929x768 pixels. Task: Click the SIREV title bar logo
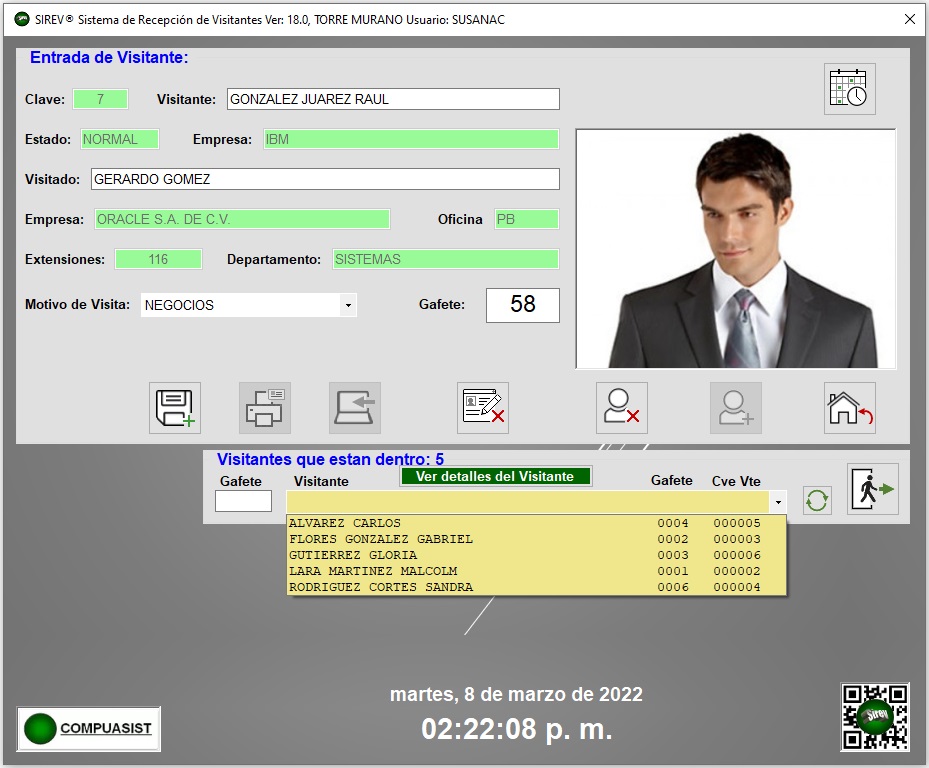[x=22, y=20]
